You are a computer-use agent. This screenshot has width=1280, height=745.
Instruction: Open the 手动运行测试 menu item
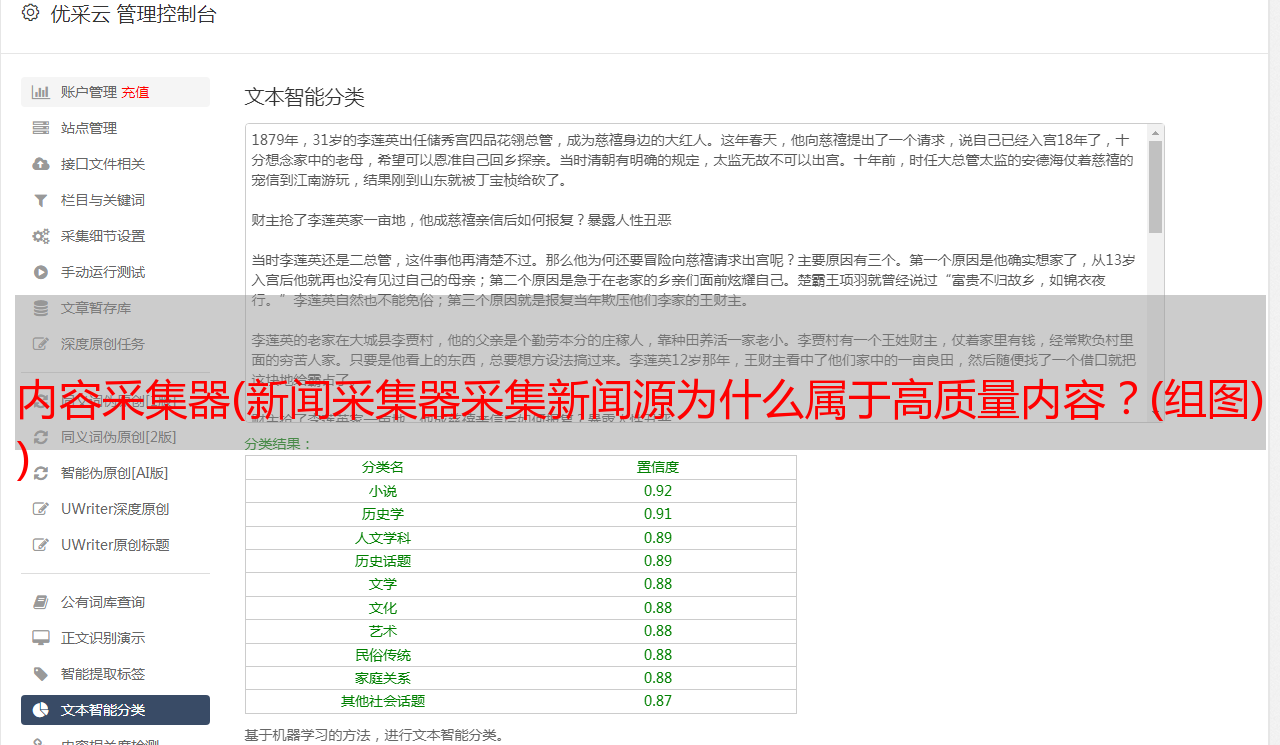(115, 272)
